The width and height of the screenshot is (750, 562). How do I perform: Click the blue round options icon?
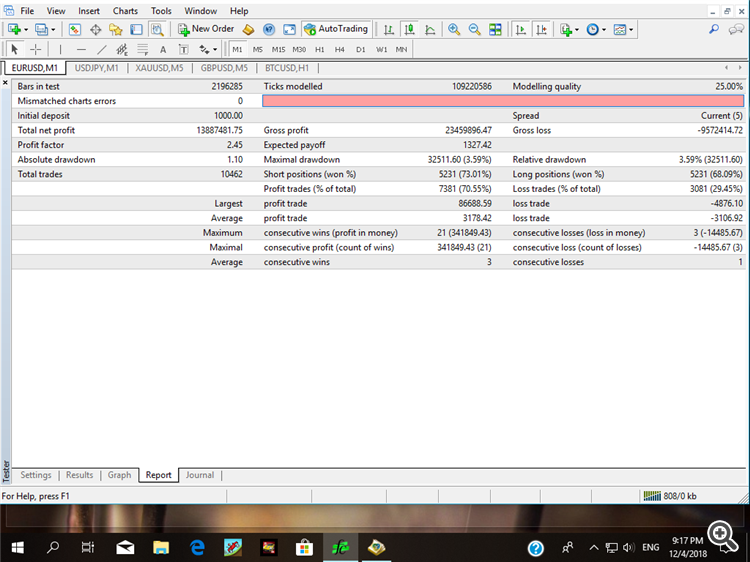pyautogui.click(x=269, y=30)
